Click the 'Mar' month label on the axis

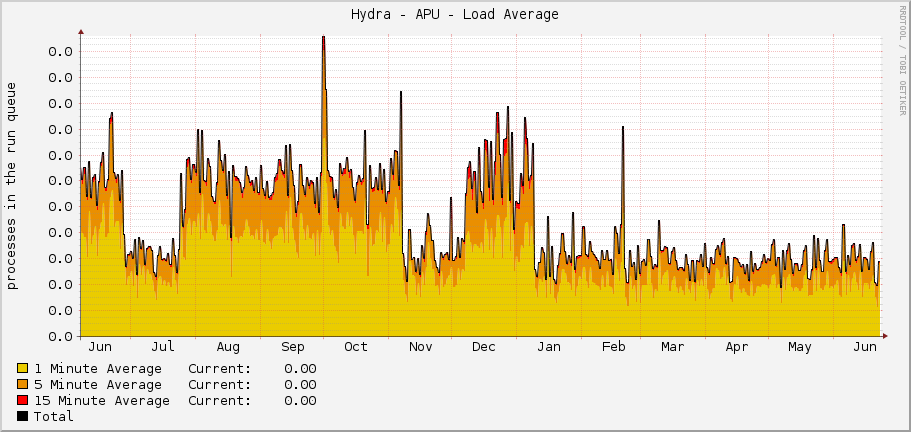(673, 347)
